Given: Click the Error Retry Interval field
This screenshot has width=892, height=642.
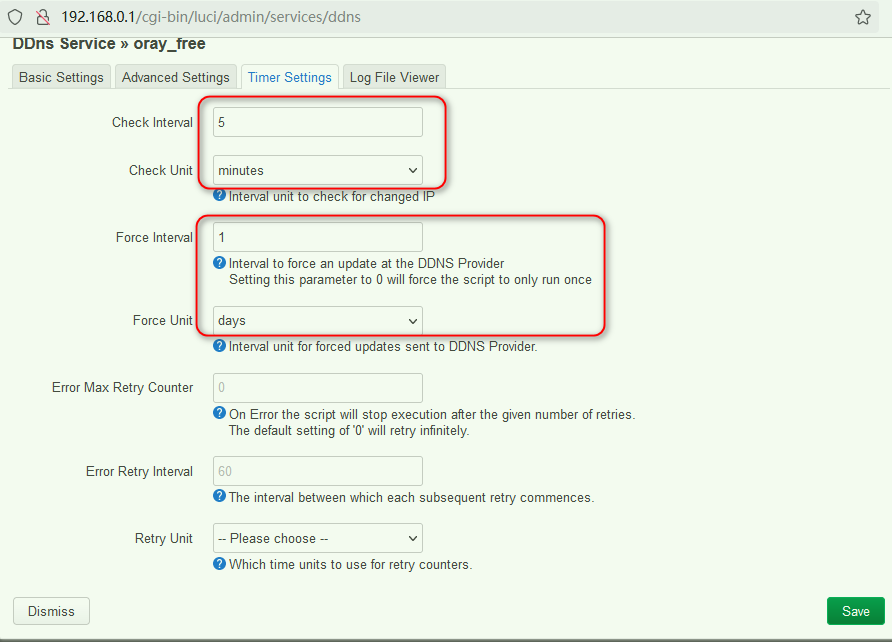Looking at the screenshot, I should pos(317,471).
